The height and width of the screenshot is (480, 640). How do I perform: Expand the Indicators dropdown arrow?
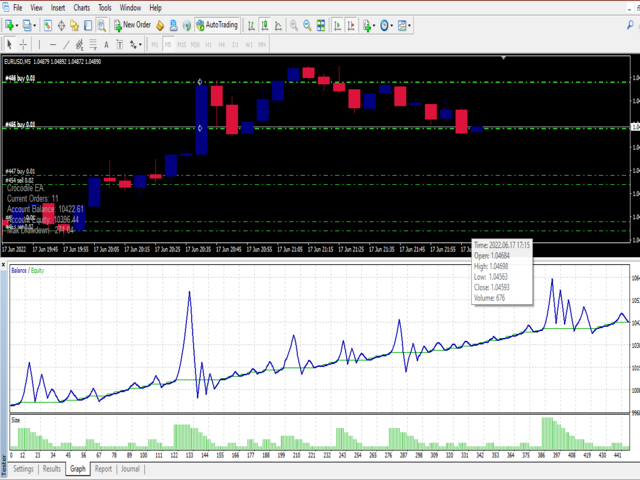pyautogui.click(x=374, y=26)
